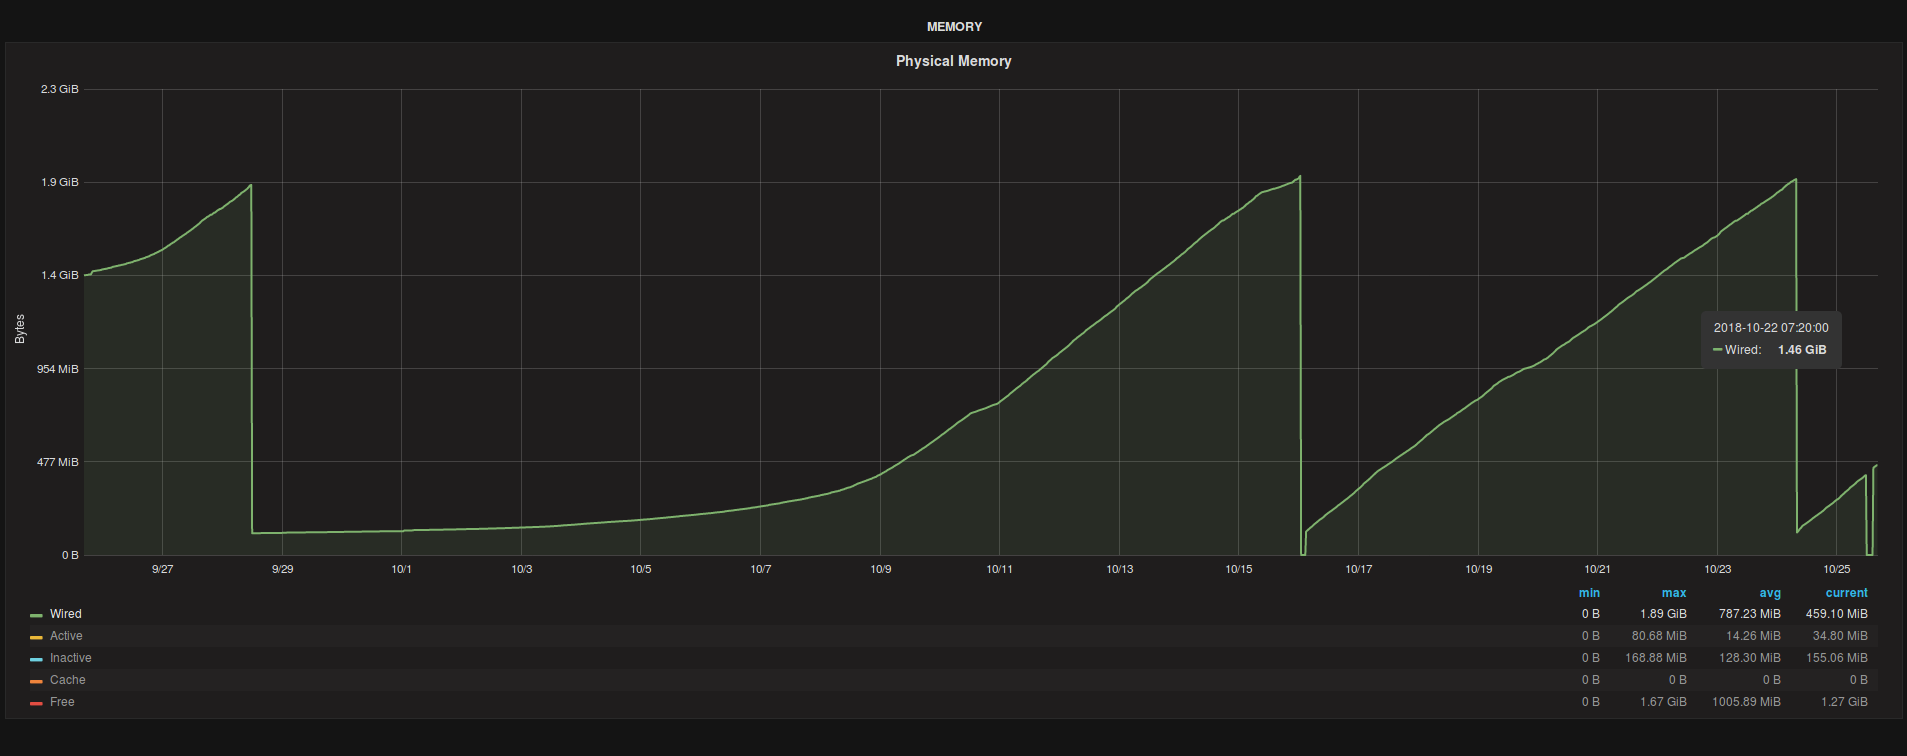Open color picker for yellow Active swatch
The height and width of the screenshot is (756, 1907).
click(x=36, y=637)
